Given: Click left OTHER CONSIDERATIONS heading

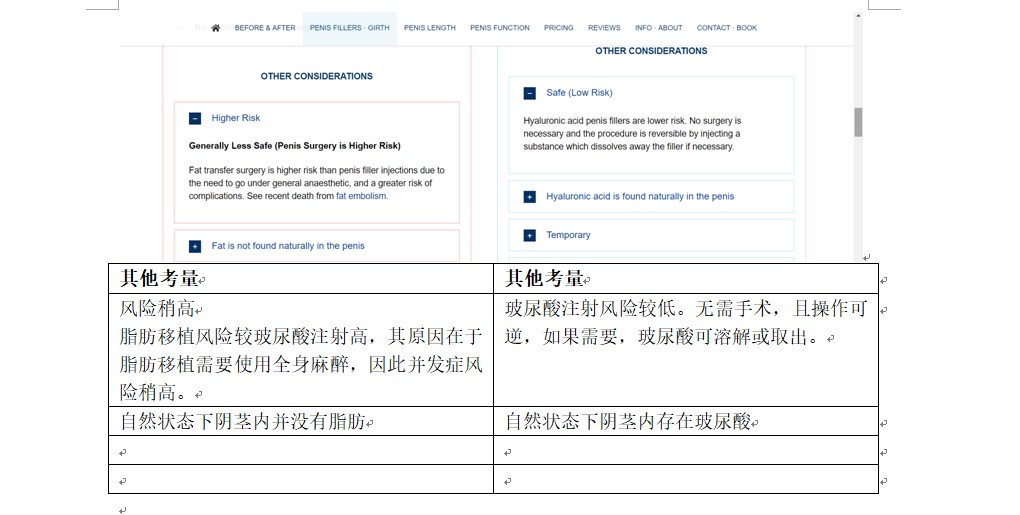Looking at the screenshot, I should coord(316,76).
